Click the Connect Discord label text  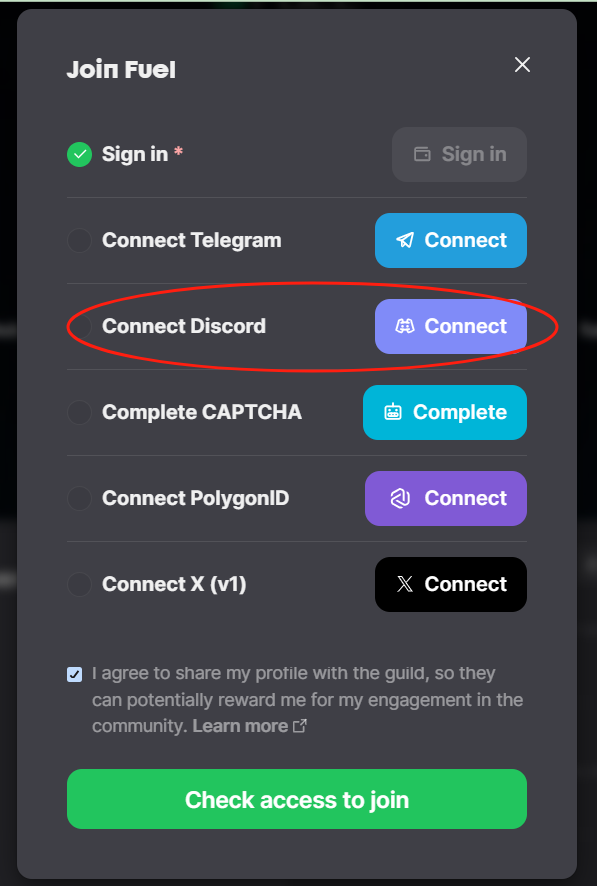[184, 326]
